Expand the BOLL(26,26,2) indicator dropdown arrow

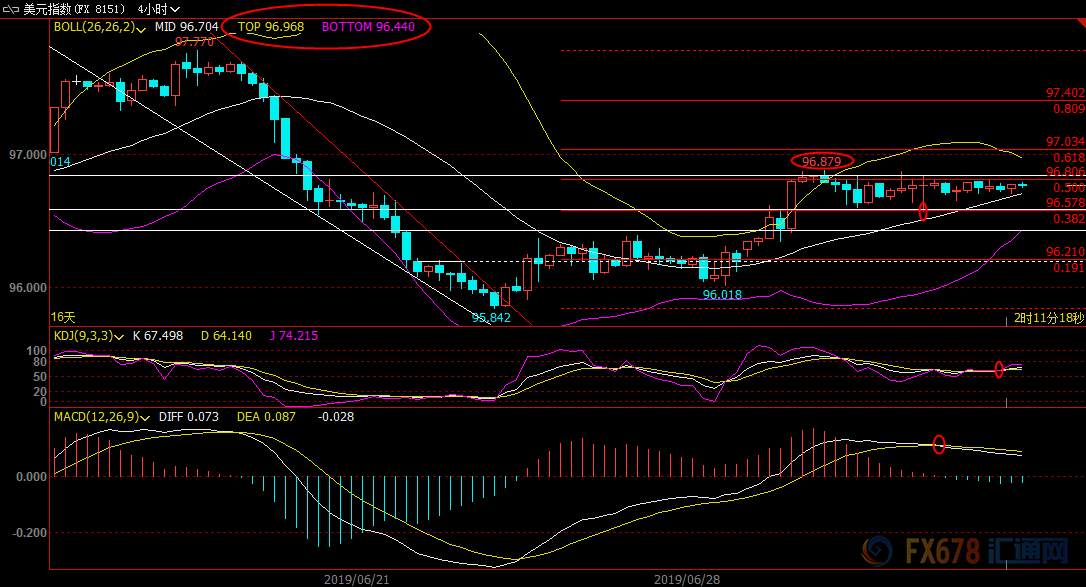coord(141,29)
